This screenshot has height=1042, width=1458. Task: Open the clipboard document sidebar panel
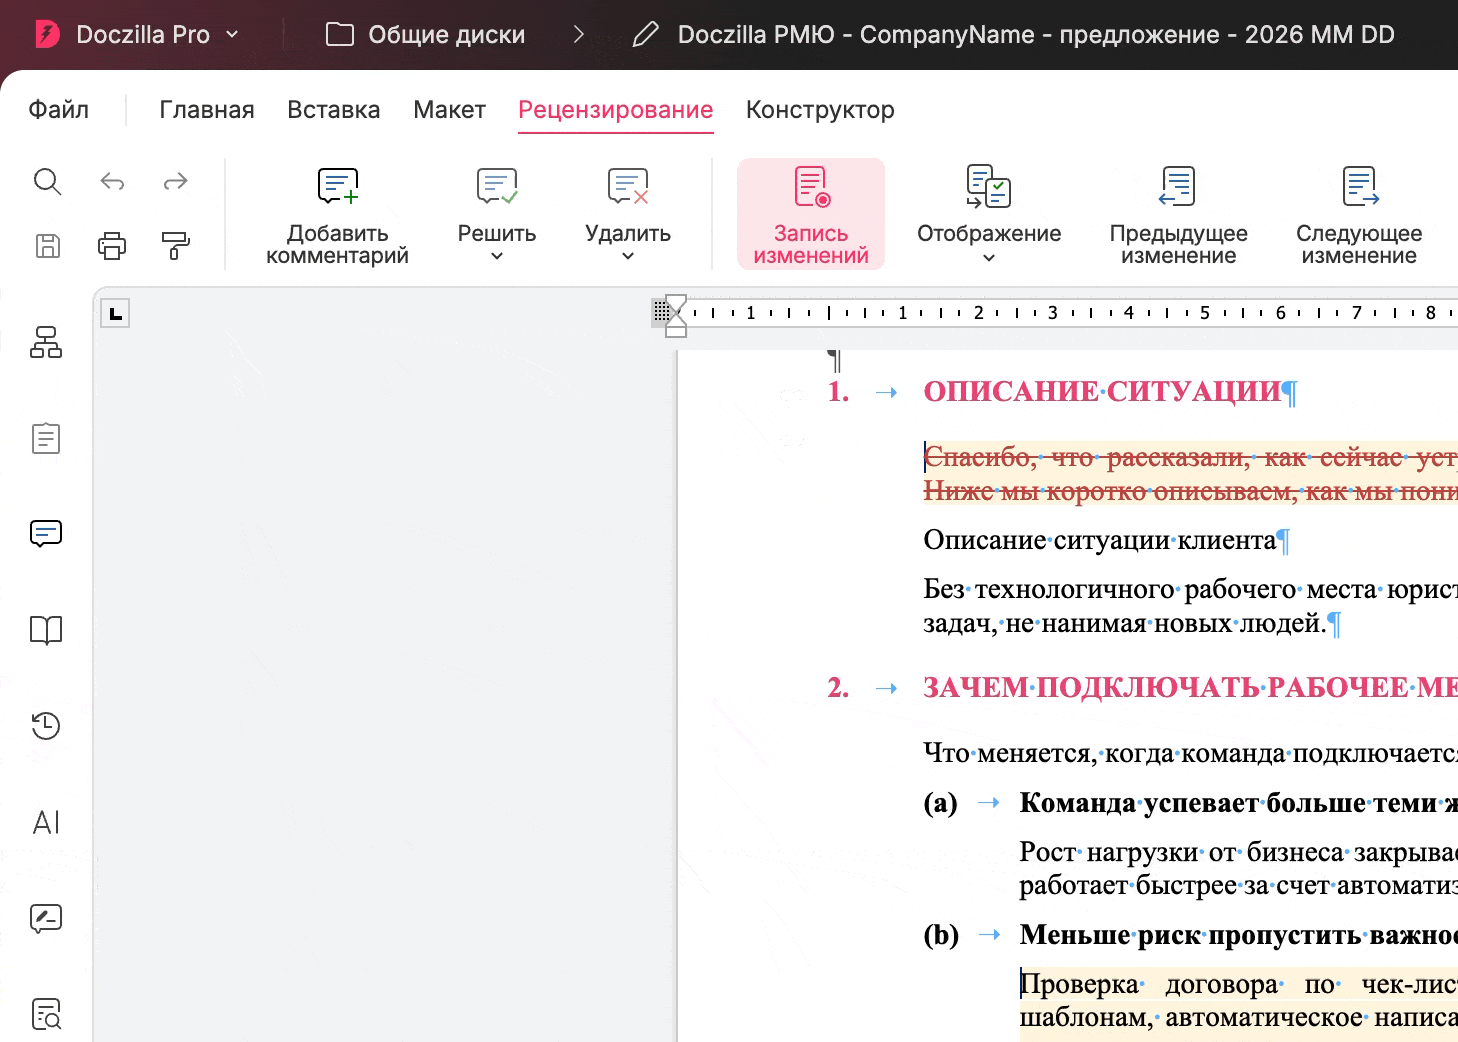[46, 438]
